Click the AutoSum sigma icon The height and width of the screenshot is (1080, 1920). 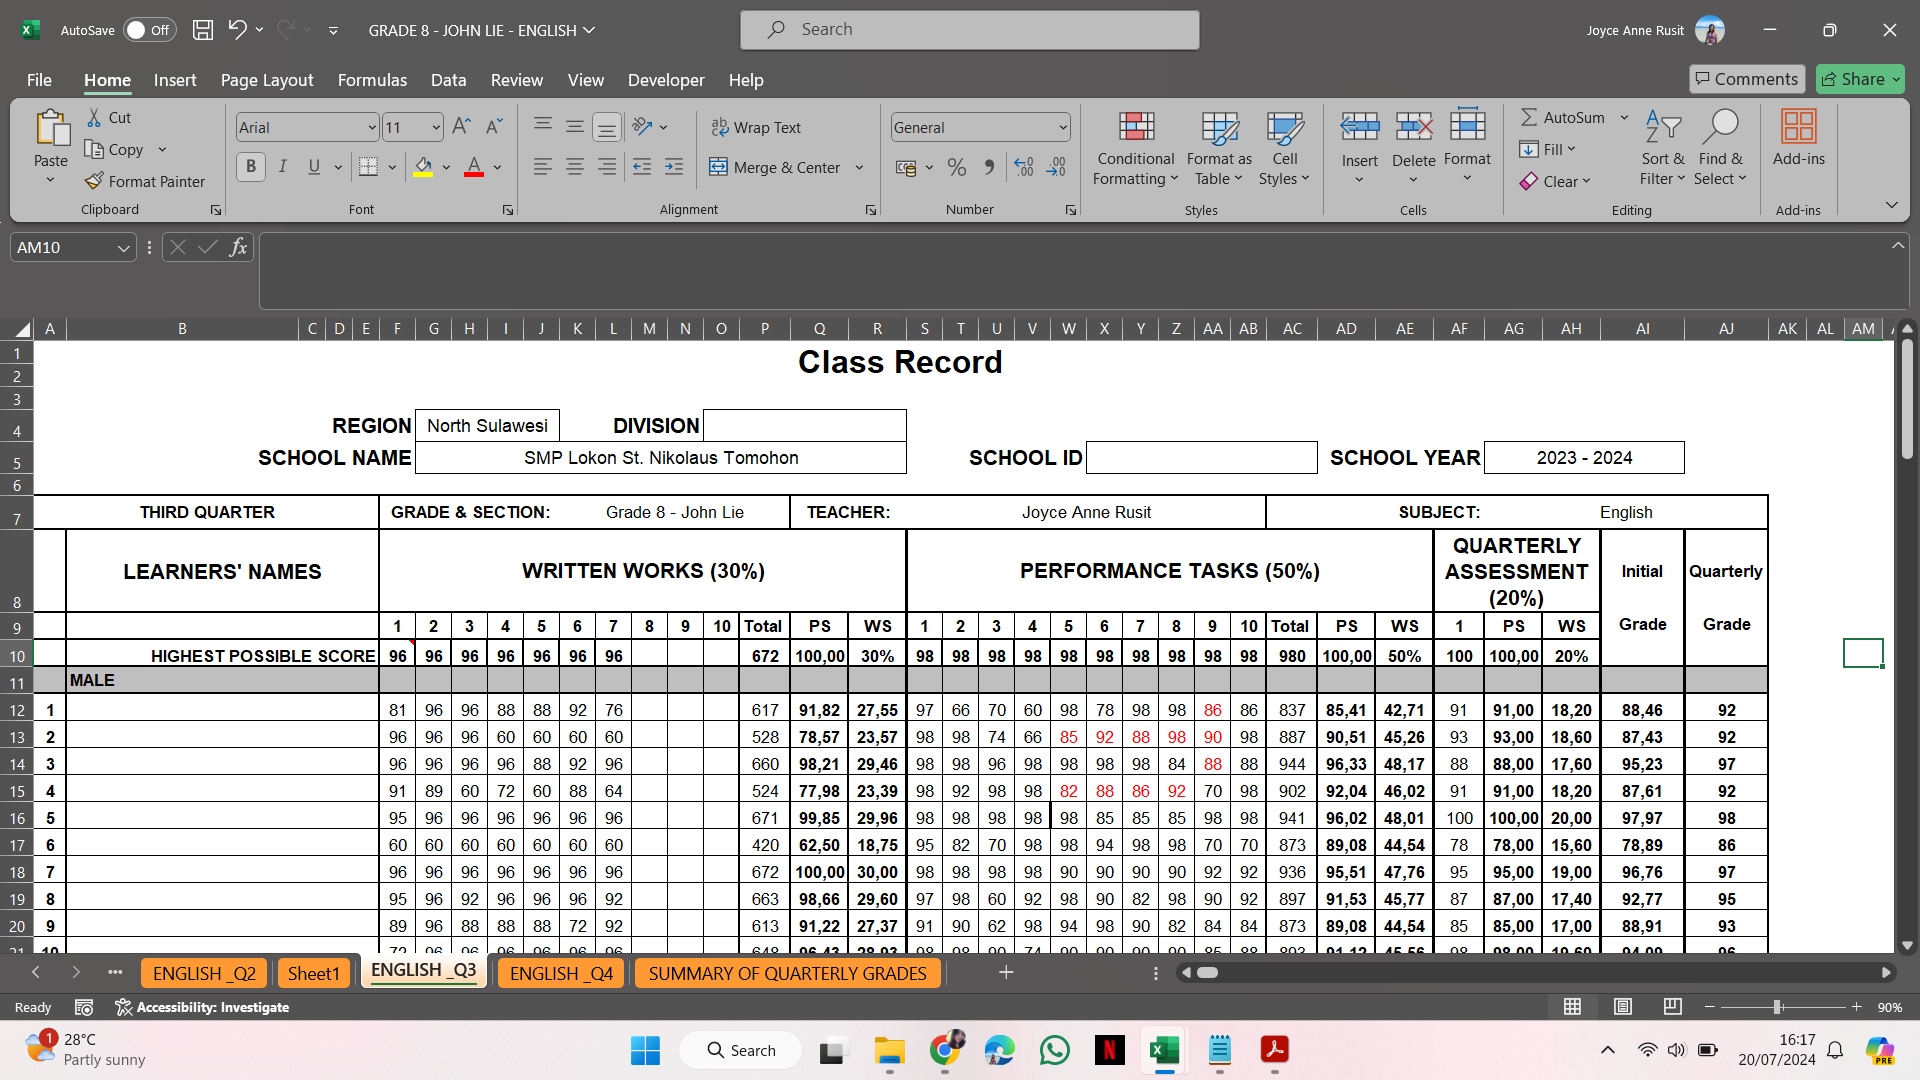1529,117
